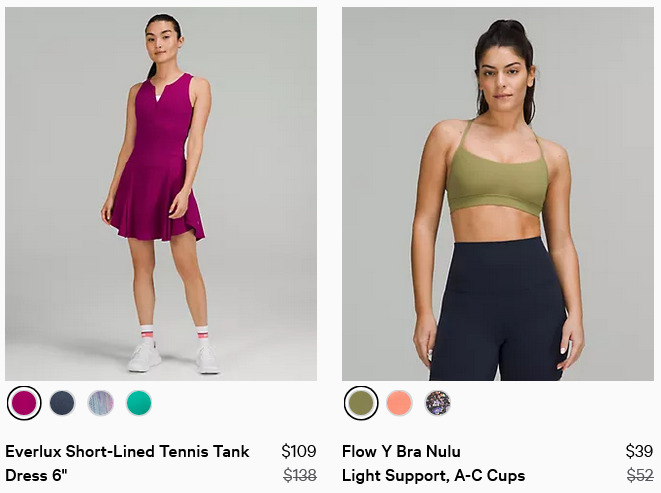The height and width of the screenshot is (493, 661).
Task: Click the tennis dress product photo
Action: tap(161, 194)
